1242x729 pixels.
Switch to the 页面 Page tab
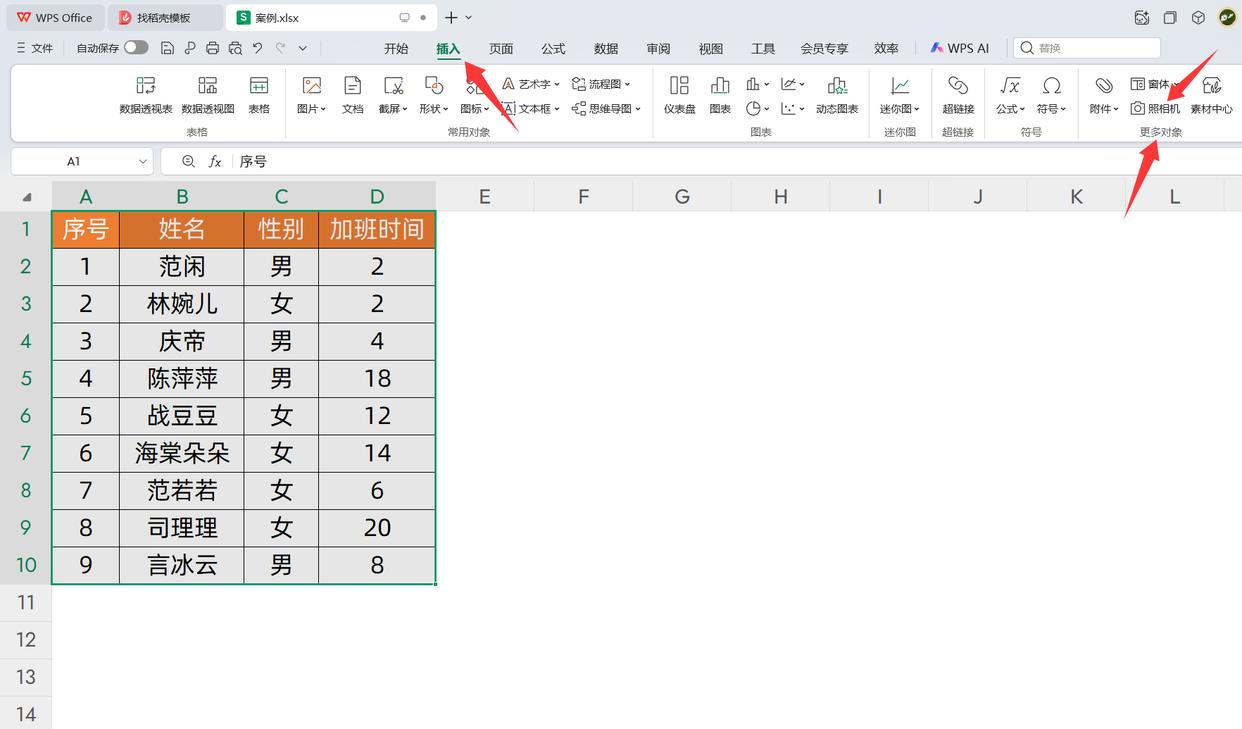click(x=501, y=48)
